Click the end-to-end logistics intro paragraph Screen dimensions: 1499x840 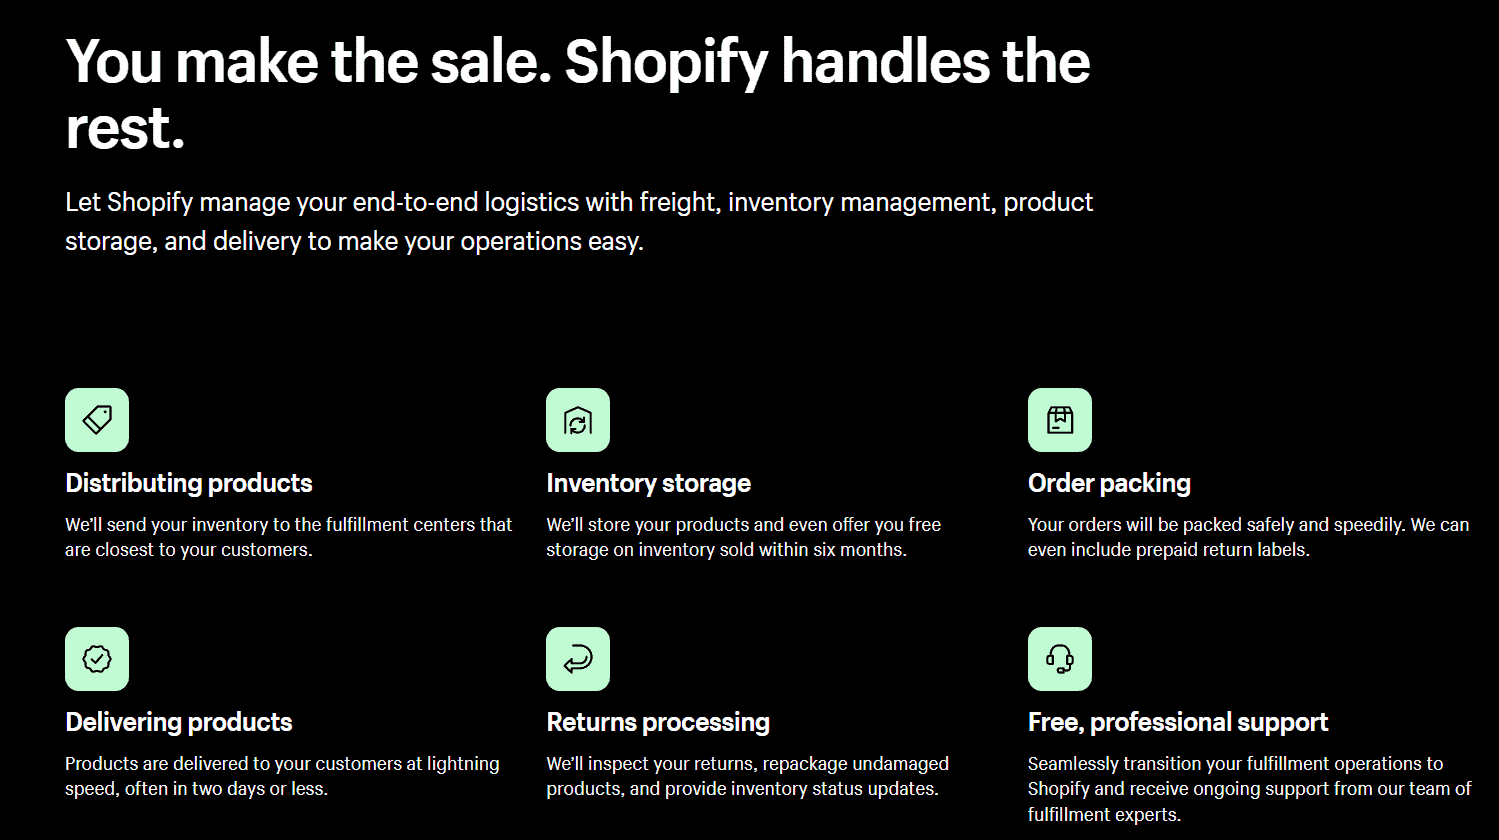pyautogui.click(x=579, y=221)
